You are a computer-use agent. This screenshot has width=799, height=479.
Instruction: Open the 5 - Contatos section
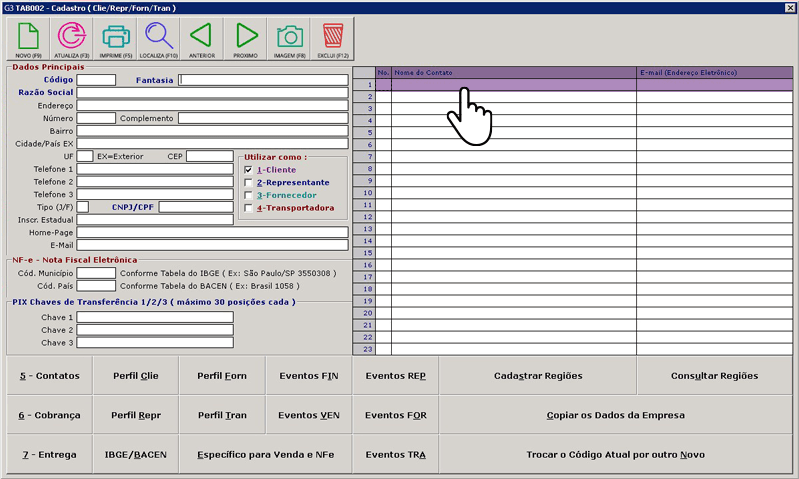point(49,376)
